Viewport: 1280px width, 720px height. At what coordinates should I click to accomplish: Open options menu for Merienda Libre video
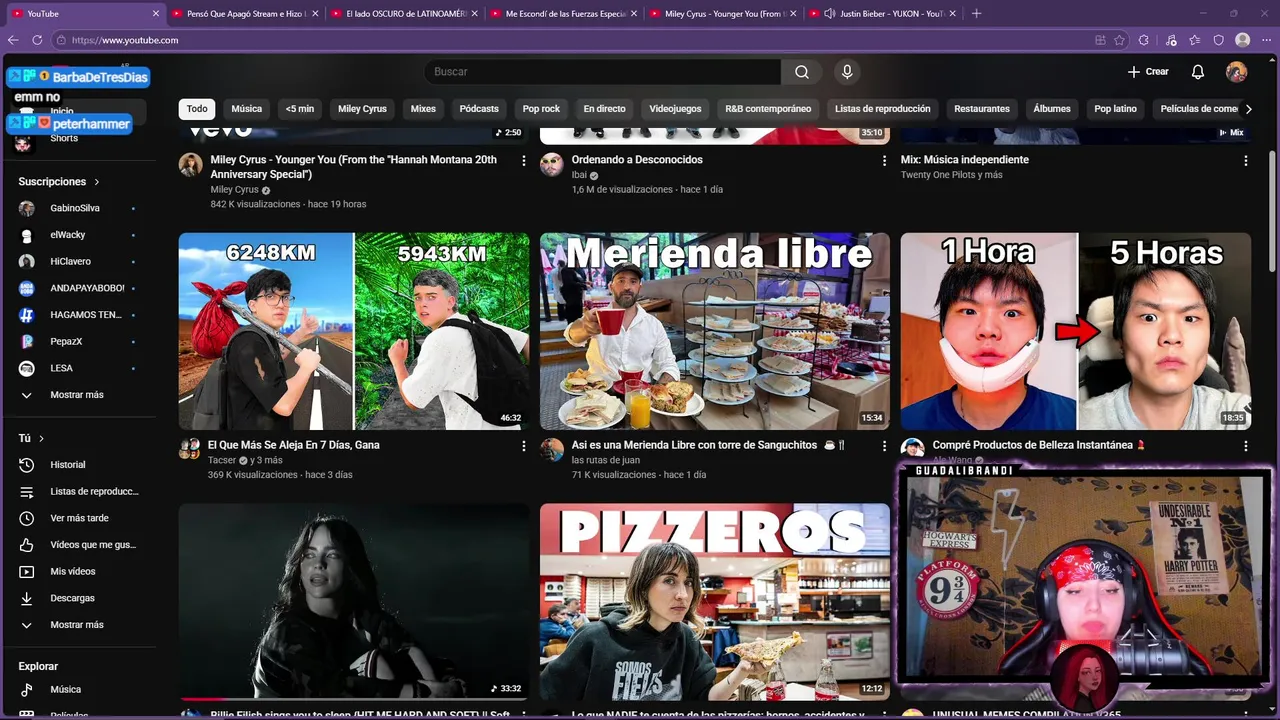[x=884, y=446]
